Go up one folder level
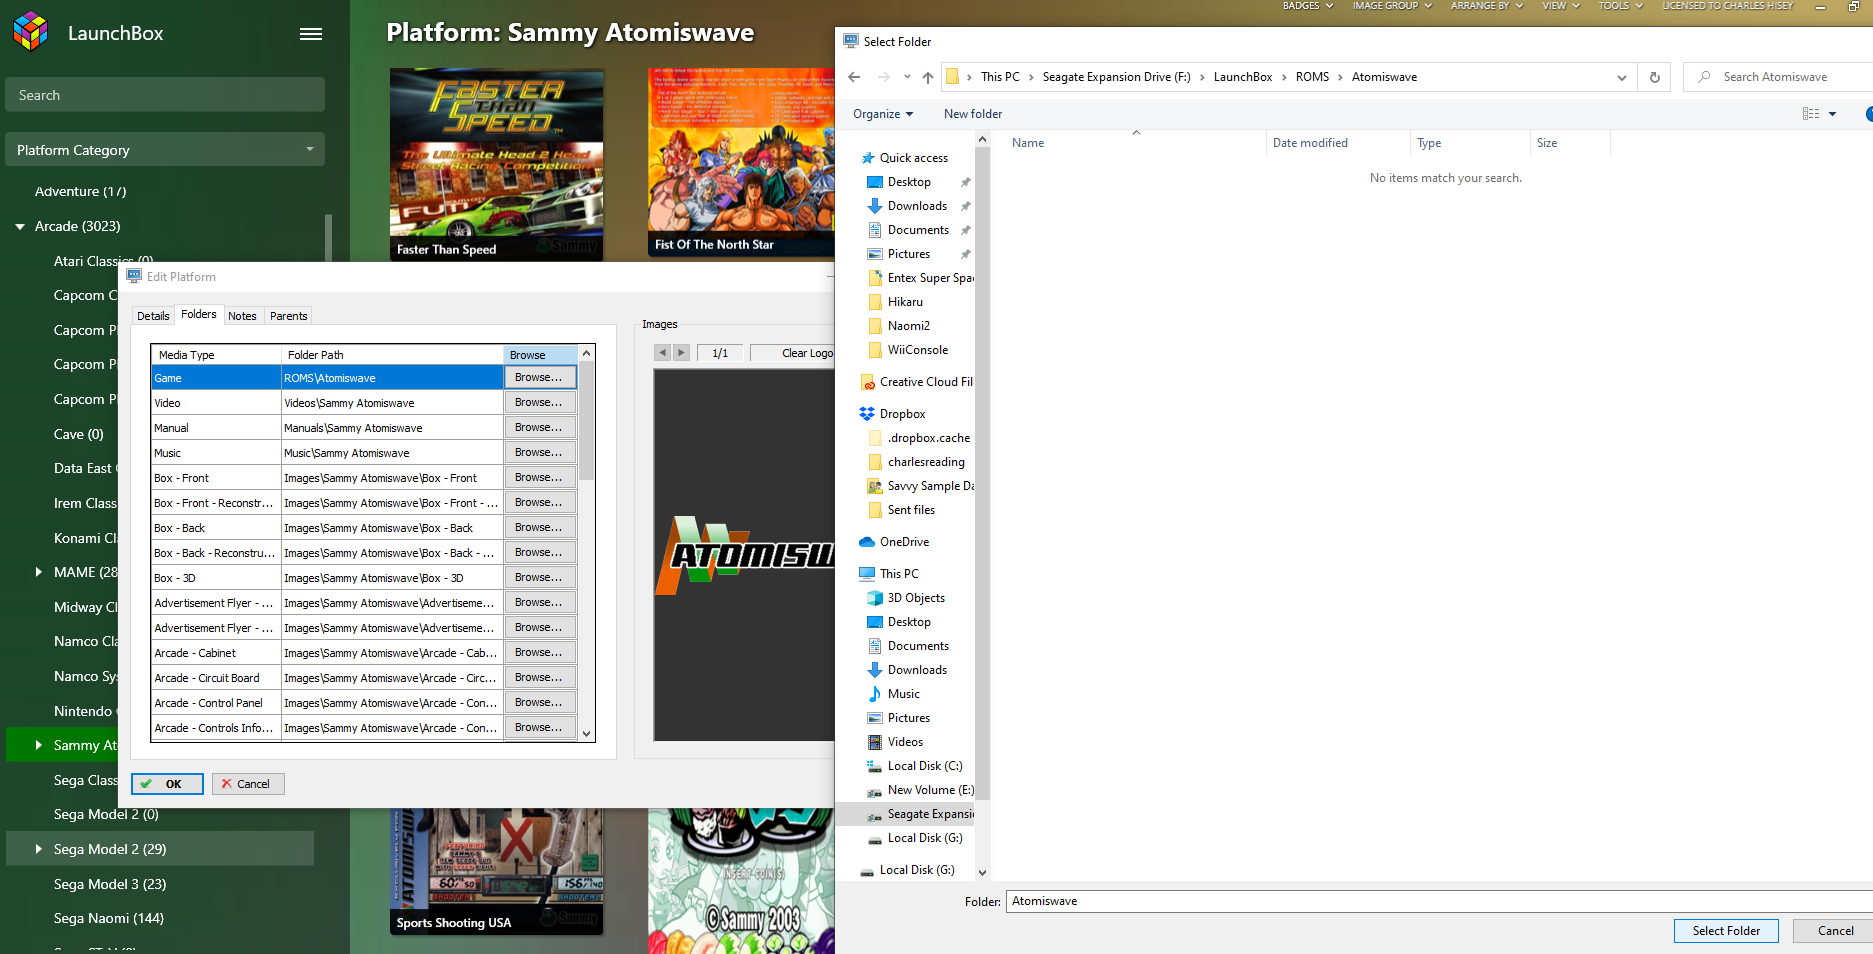The width and height of the screenshot is (1873, 954). pyautogui.click(x=928, y=77)
